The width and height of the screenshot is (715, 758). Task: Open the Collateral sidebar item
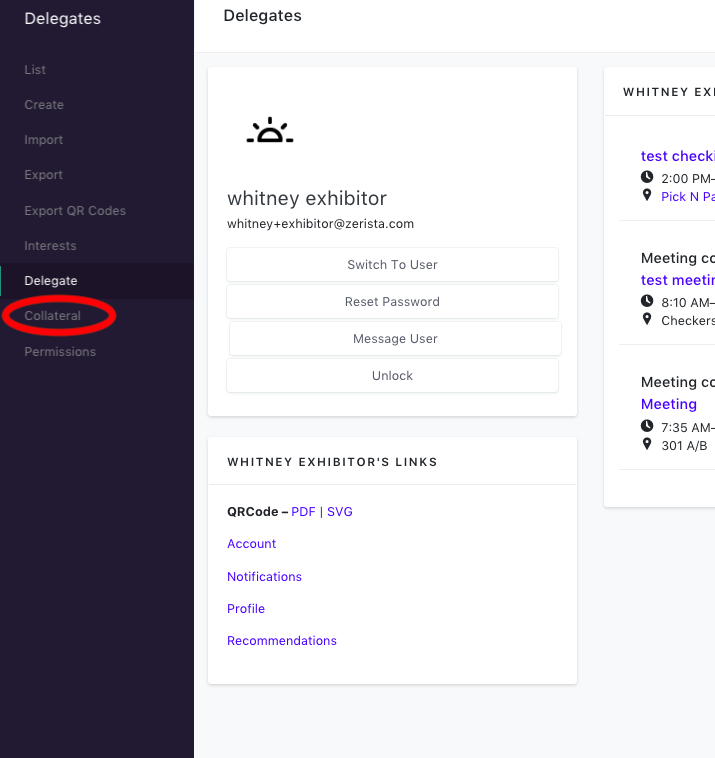[52, 316]
